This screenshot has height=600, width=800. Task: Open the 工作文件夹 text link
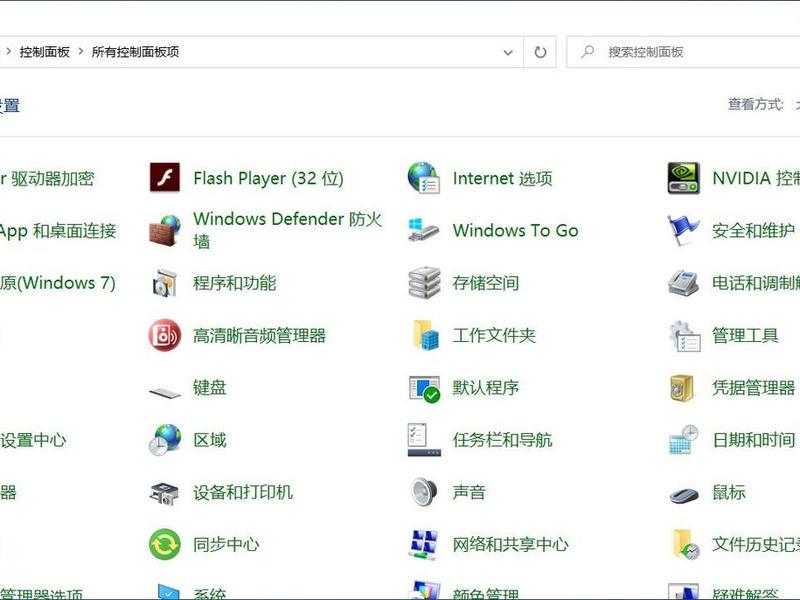(x=494, y=335)
